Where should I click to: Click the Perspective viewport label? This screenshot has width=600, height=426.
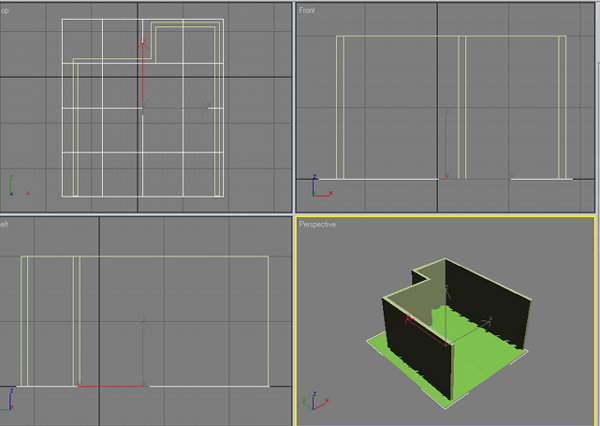(x=317, y=225)
